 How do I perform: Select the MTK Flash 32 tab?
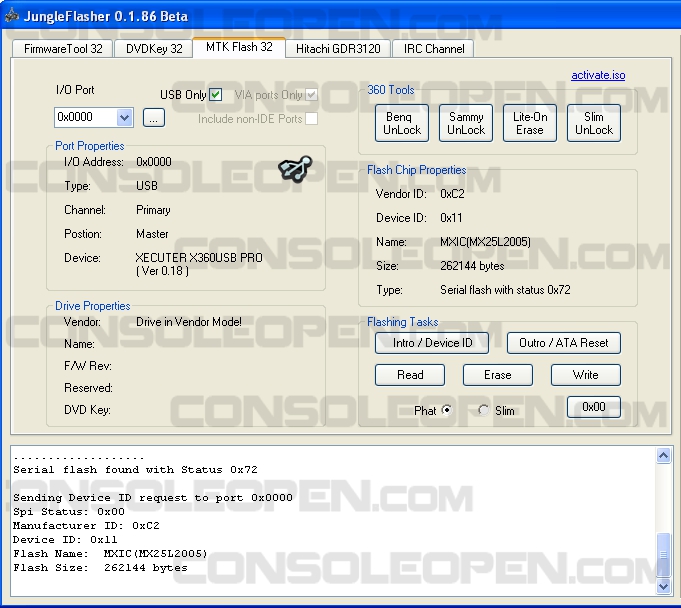coord(239,47)
